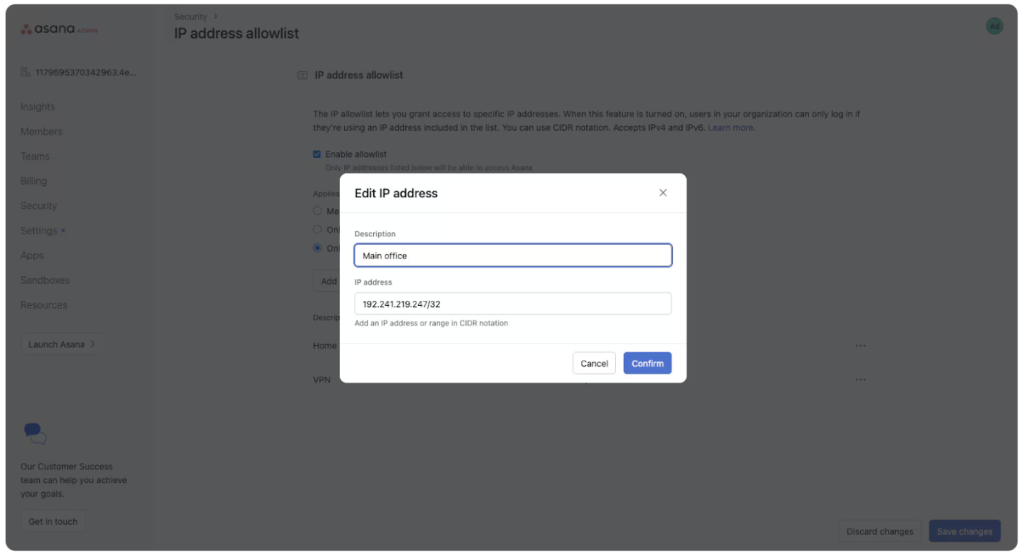
Task: Open the Members sidebar item
Action: (41, 131)
